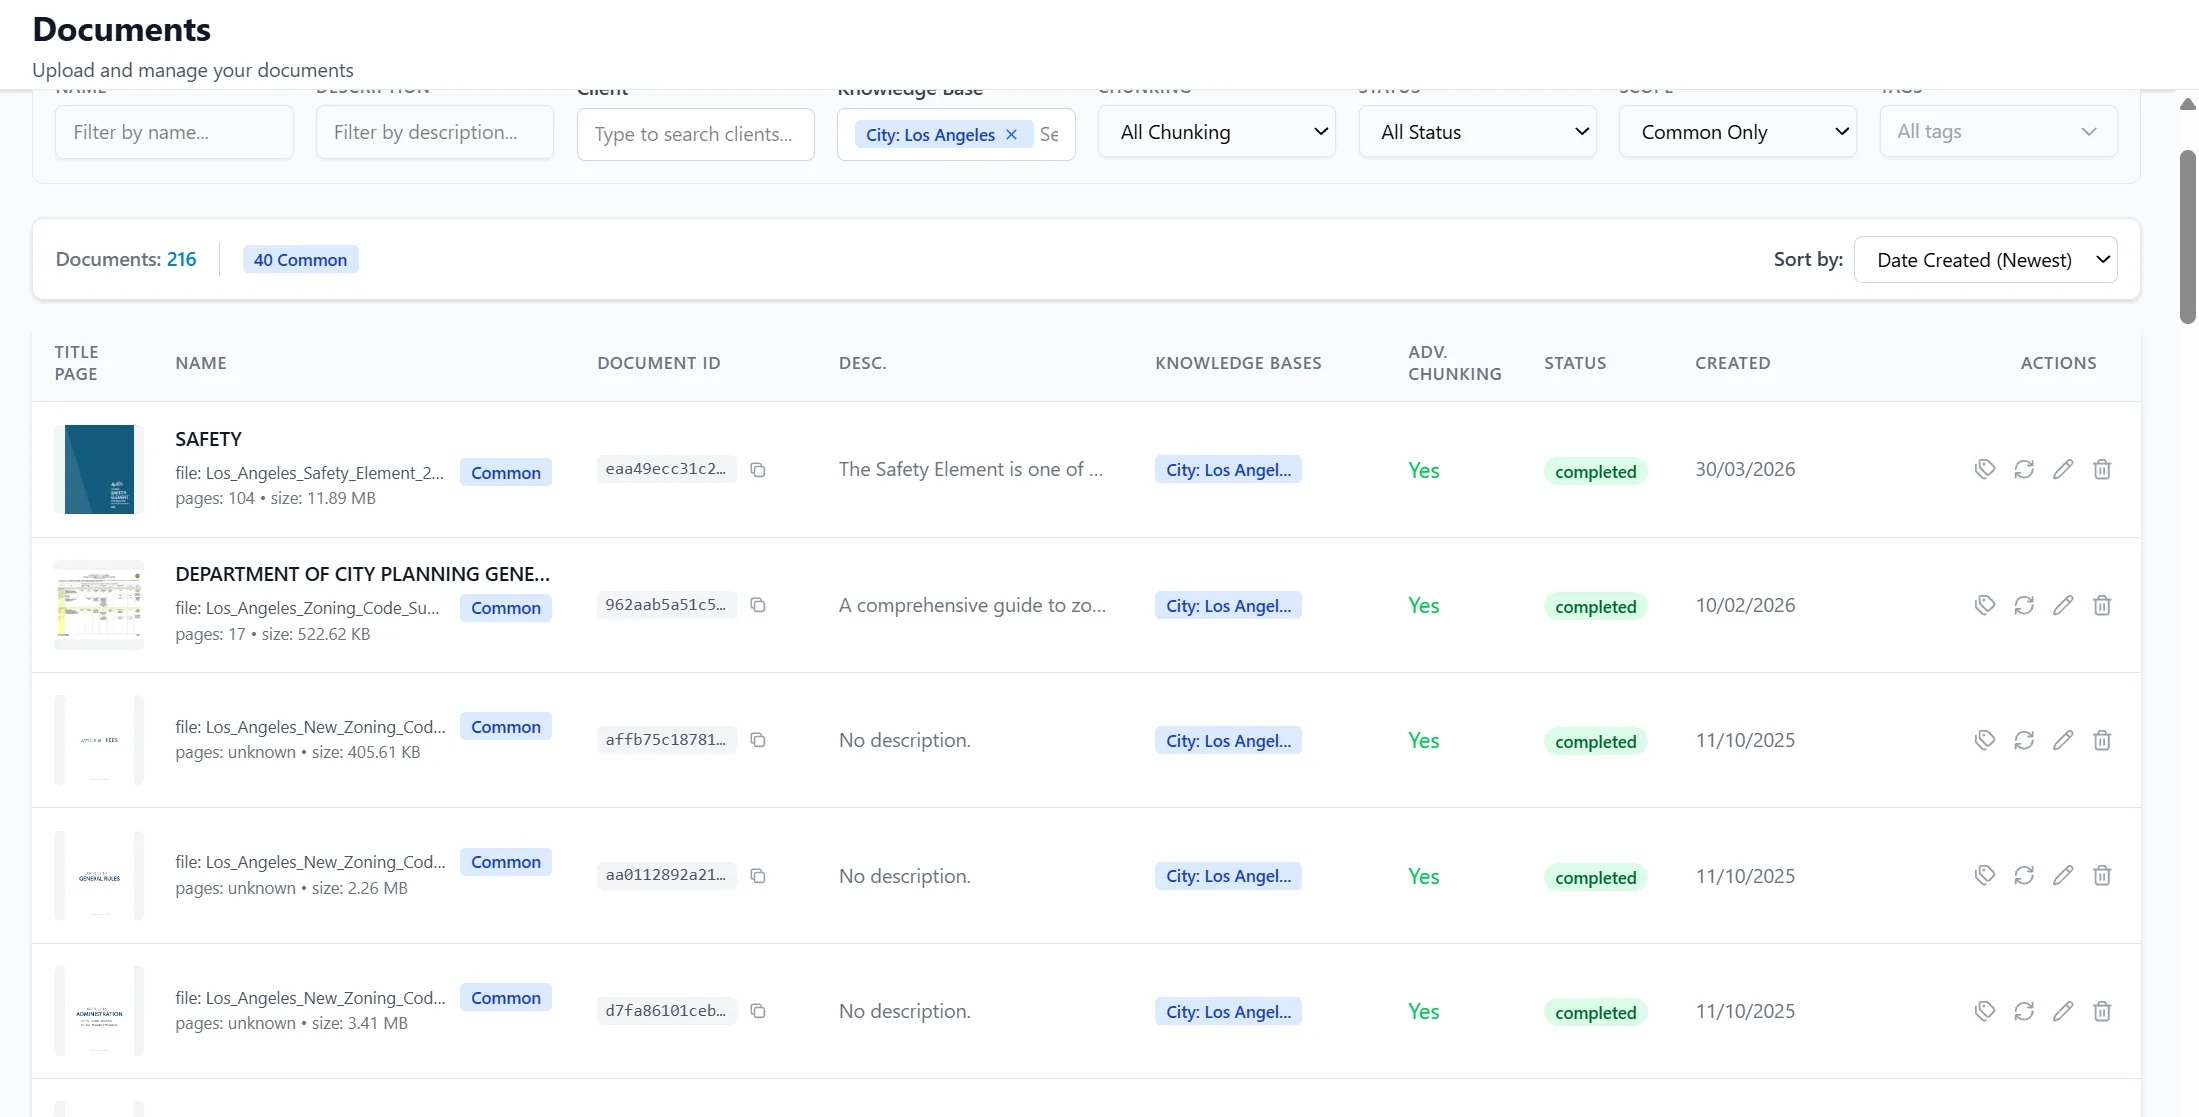Edit the SAFETY document with pencil icon

2063,469
